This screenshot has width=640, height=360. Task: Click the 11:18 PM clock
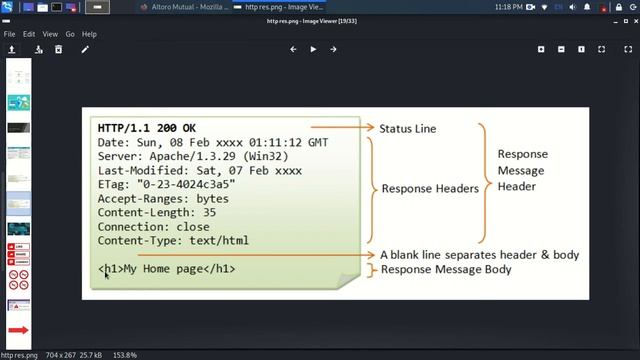point(509,7)
